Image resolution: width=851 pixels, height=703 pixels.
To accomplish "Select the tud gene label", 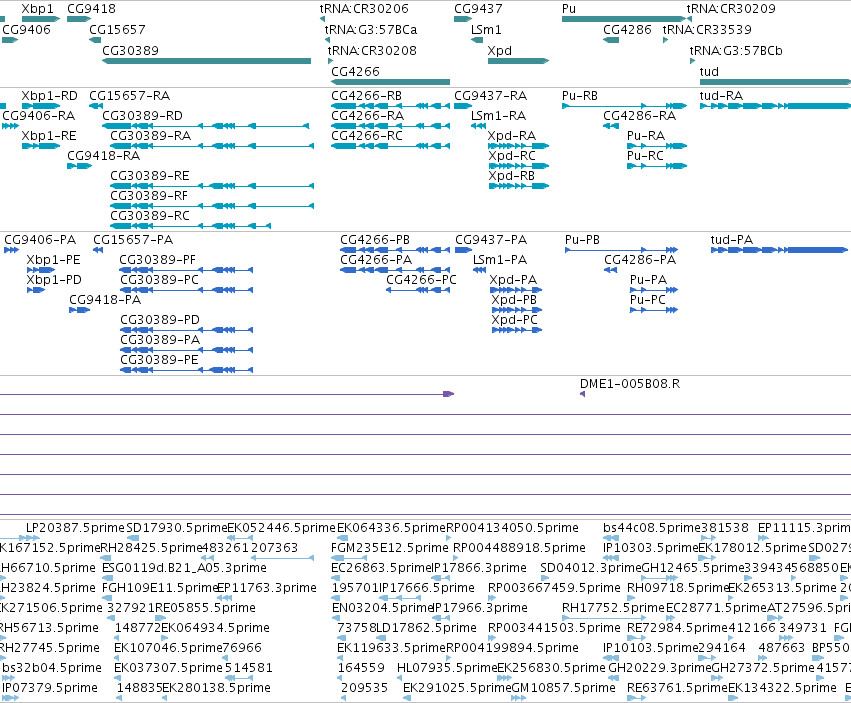I will 709,72.
